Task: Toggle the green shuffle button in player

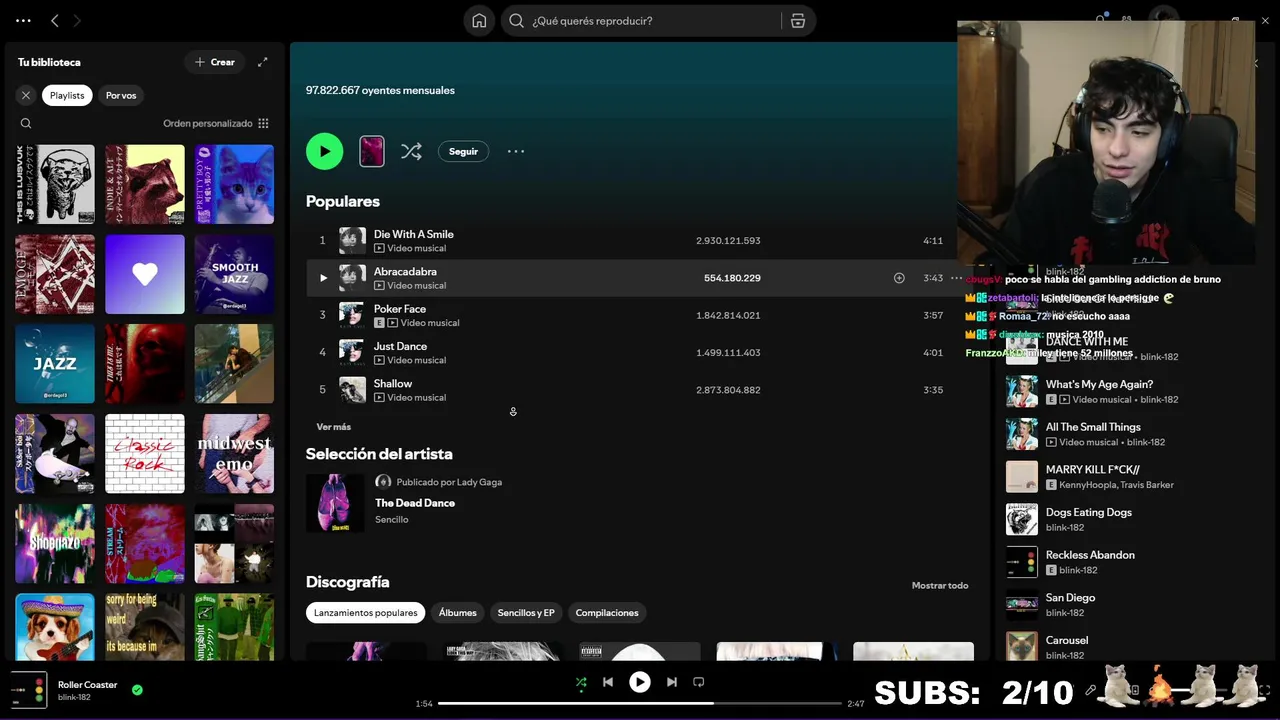Action: tap(581, 683)
